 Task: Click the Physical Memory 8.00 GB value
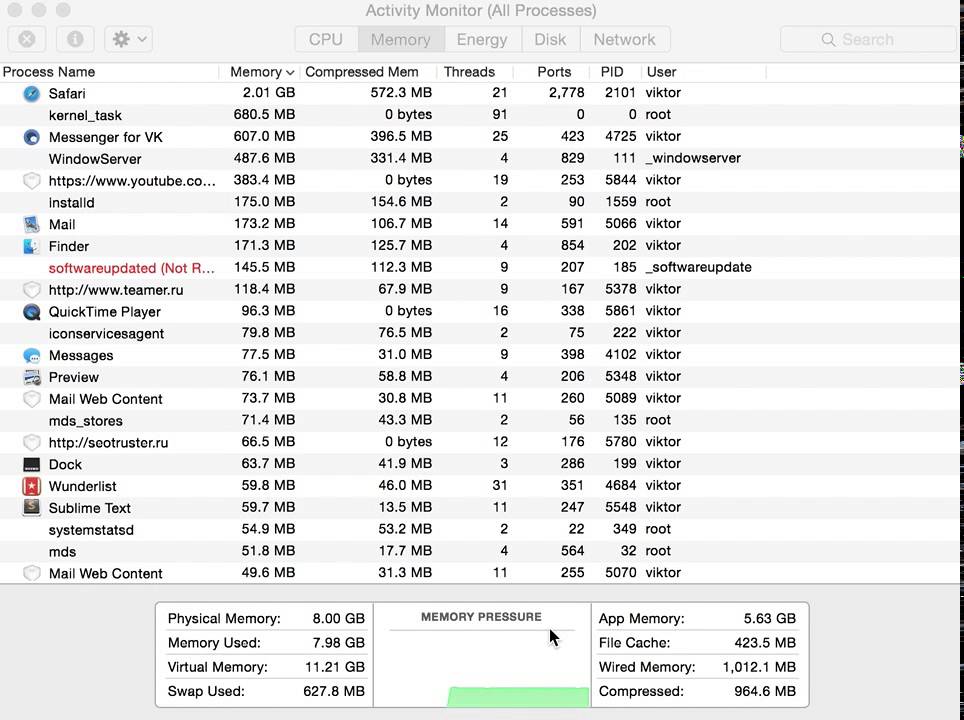click(x=339, y=619)
